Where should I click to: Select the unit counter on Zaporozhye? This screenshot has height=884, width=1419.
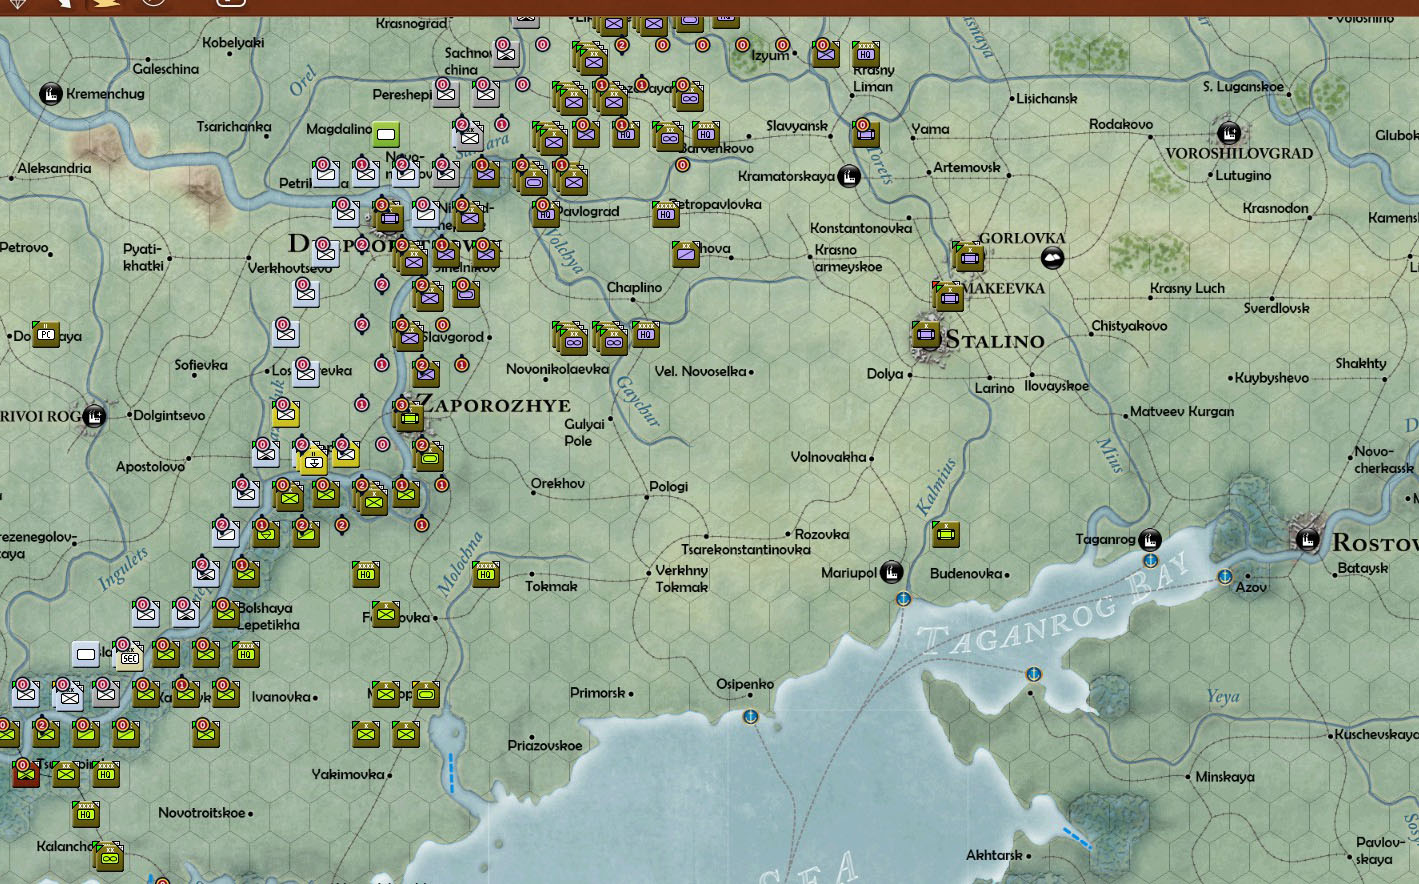click(x=408, y=416)
